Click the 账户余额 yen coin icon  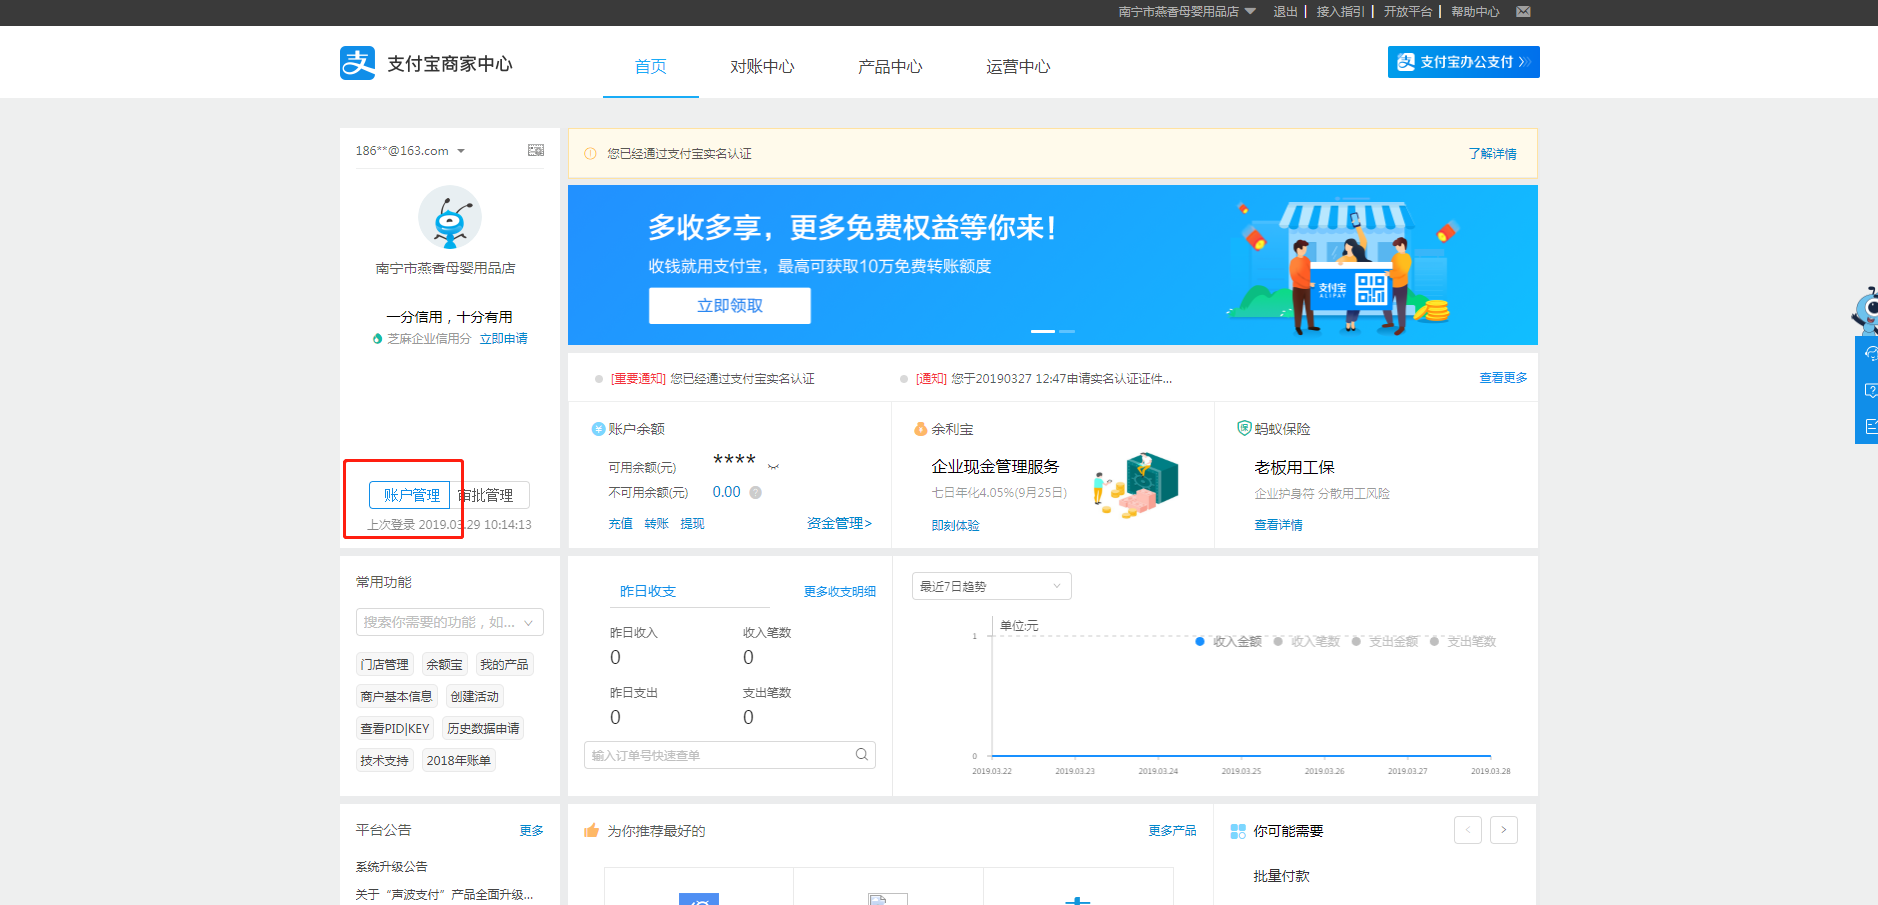click(x=598, y=429)
